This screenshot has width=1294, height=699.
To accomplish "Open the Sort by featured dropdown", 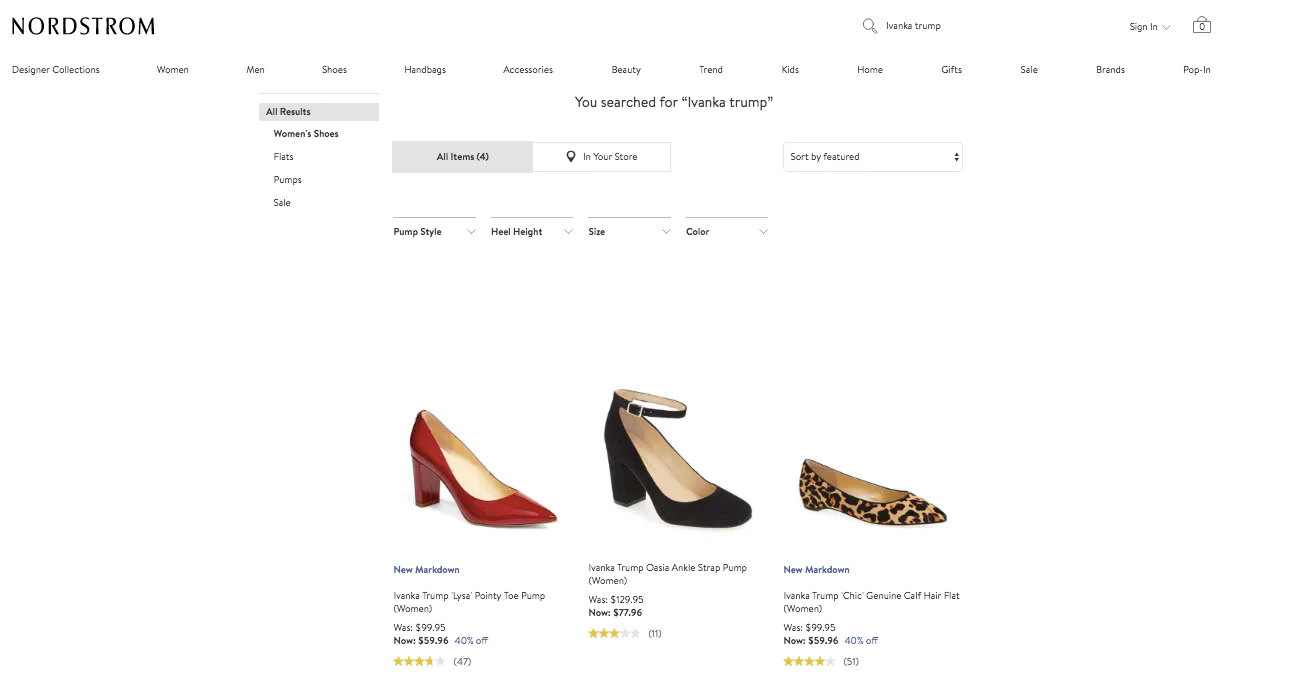I will (x=872, y=157).
